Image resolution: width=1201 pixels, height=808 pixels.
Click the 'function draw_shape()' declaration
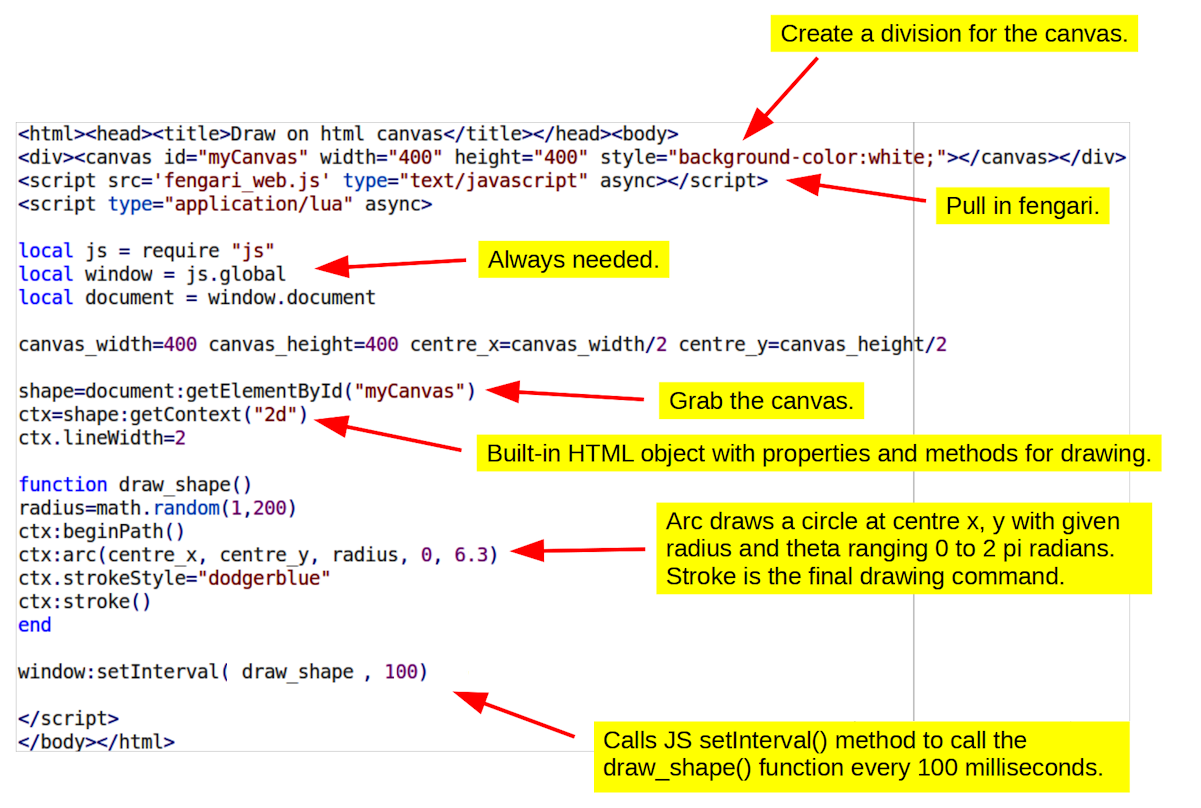(135, 485)
